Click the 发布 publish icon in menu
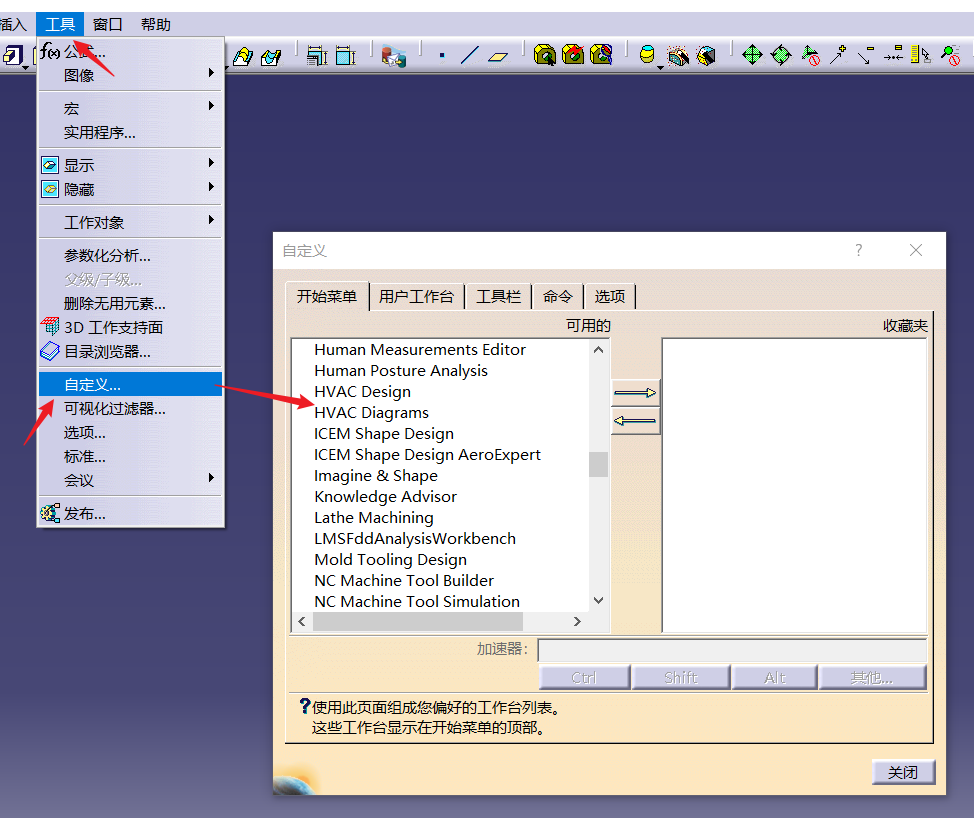 (x=50, y=513)
